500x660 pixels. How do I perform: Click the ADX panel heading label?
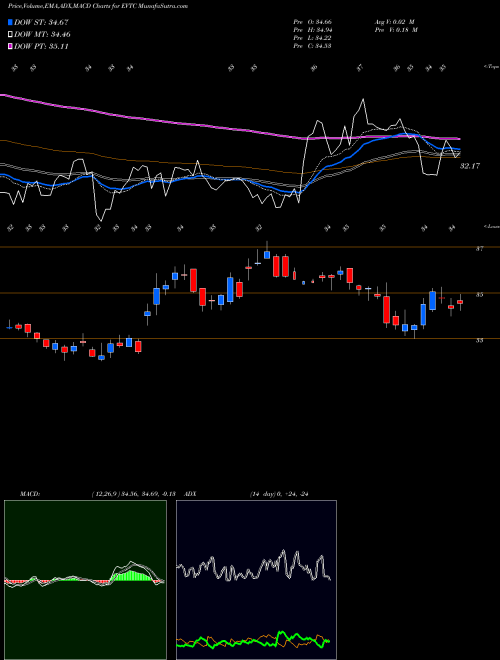[191, 494]
